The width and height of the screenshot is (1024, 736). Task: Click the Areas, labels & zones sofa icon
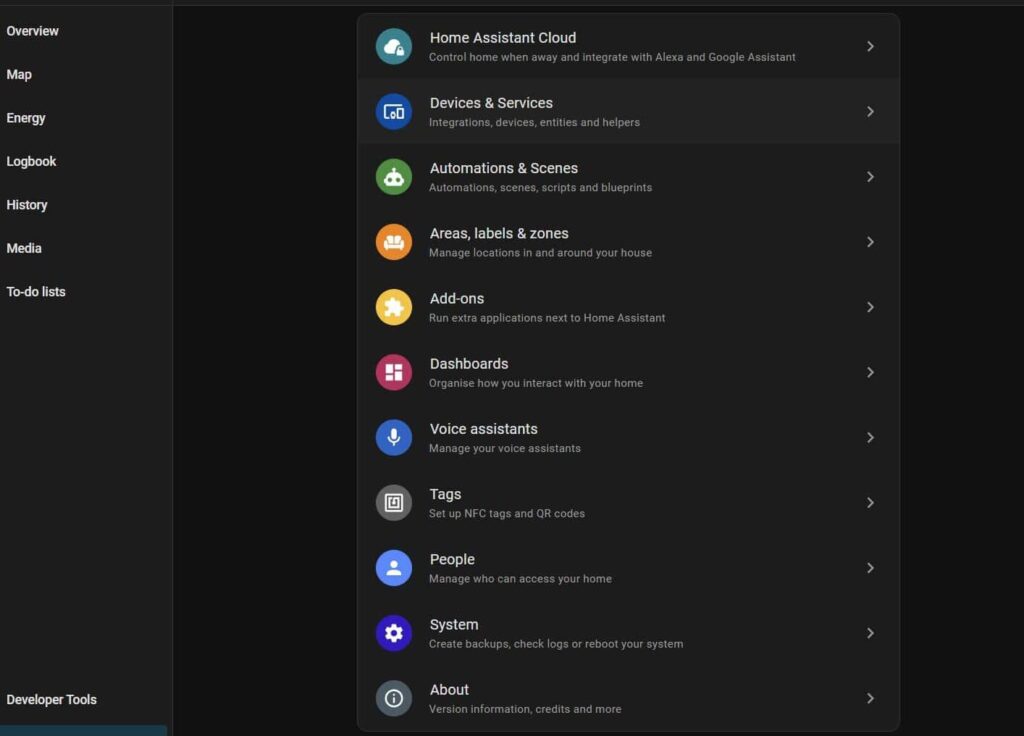pos(394,242)
